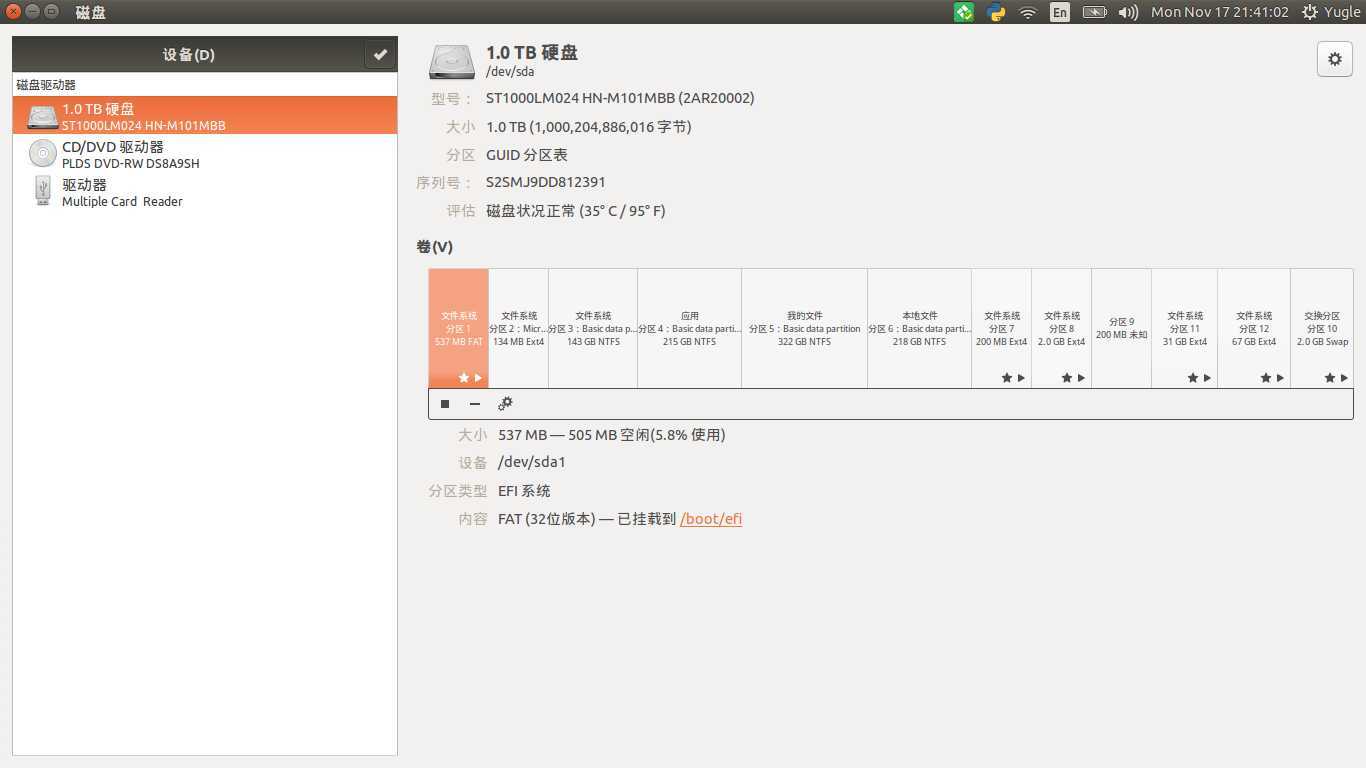The image size is (1366, 768).
Task: Click the EFI 系统 partition type value
Action: click(524, 491)
